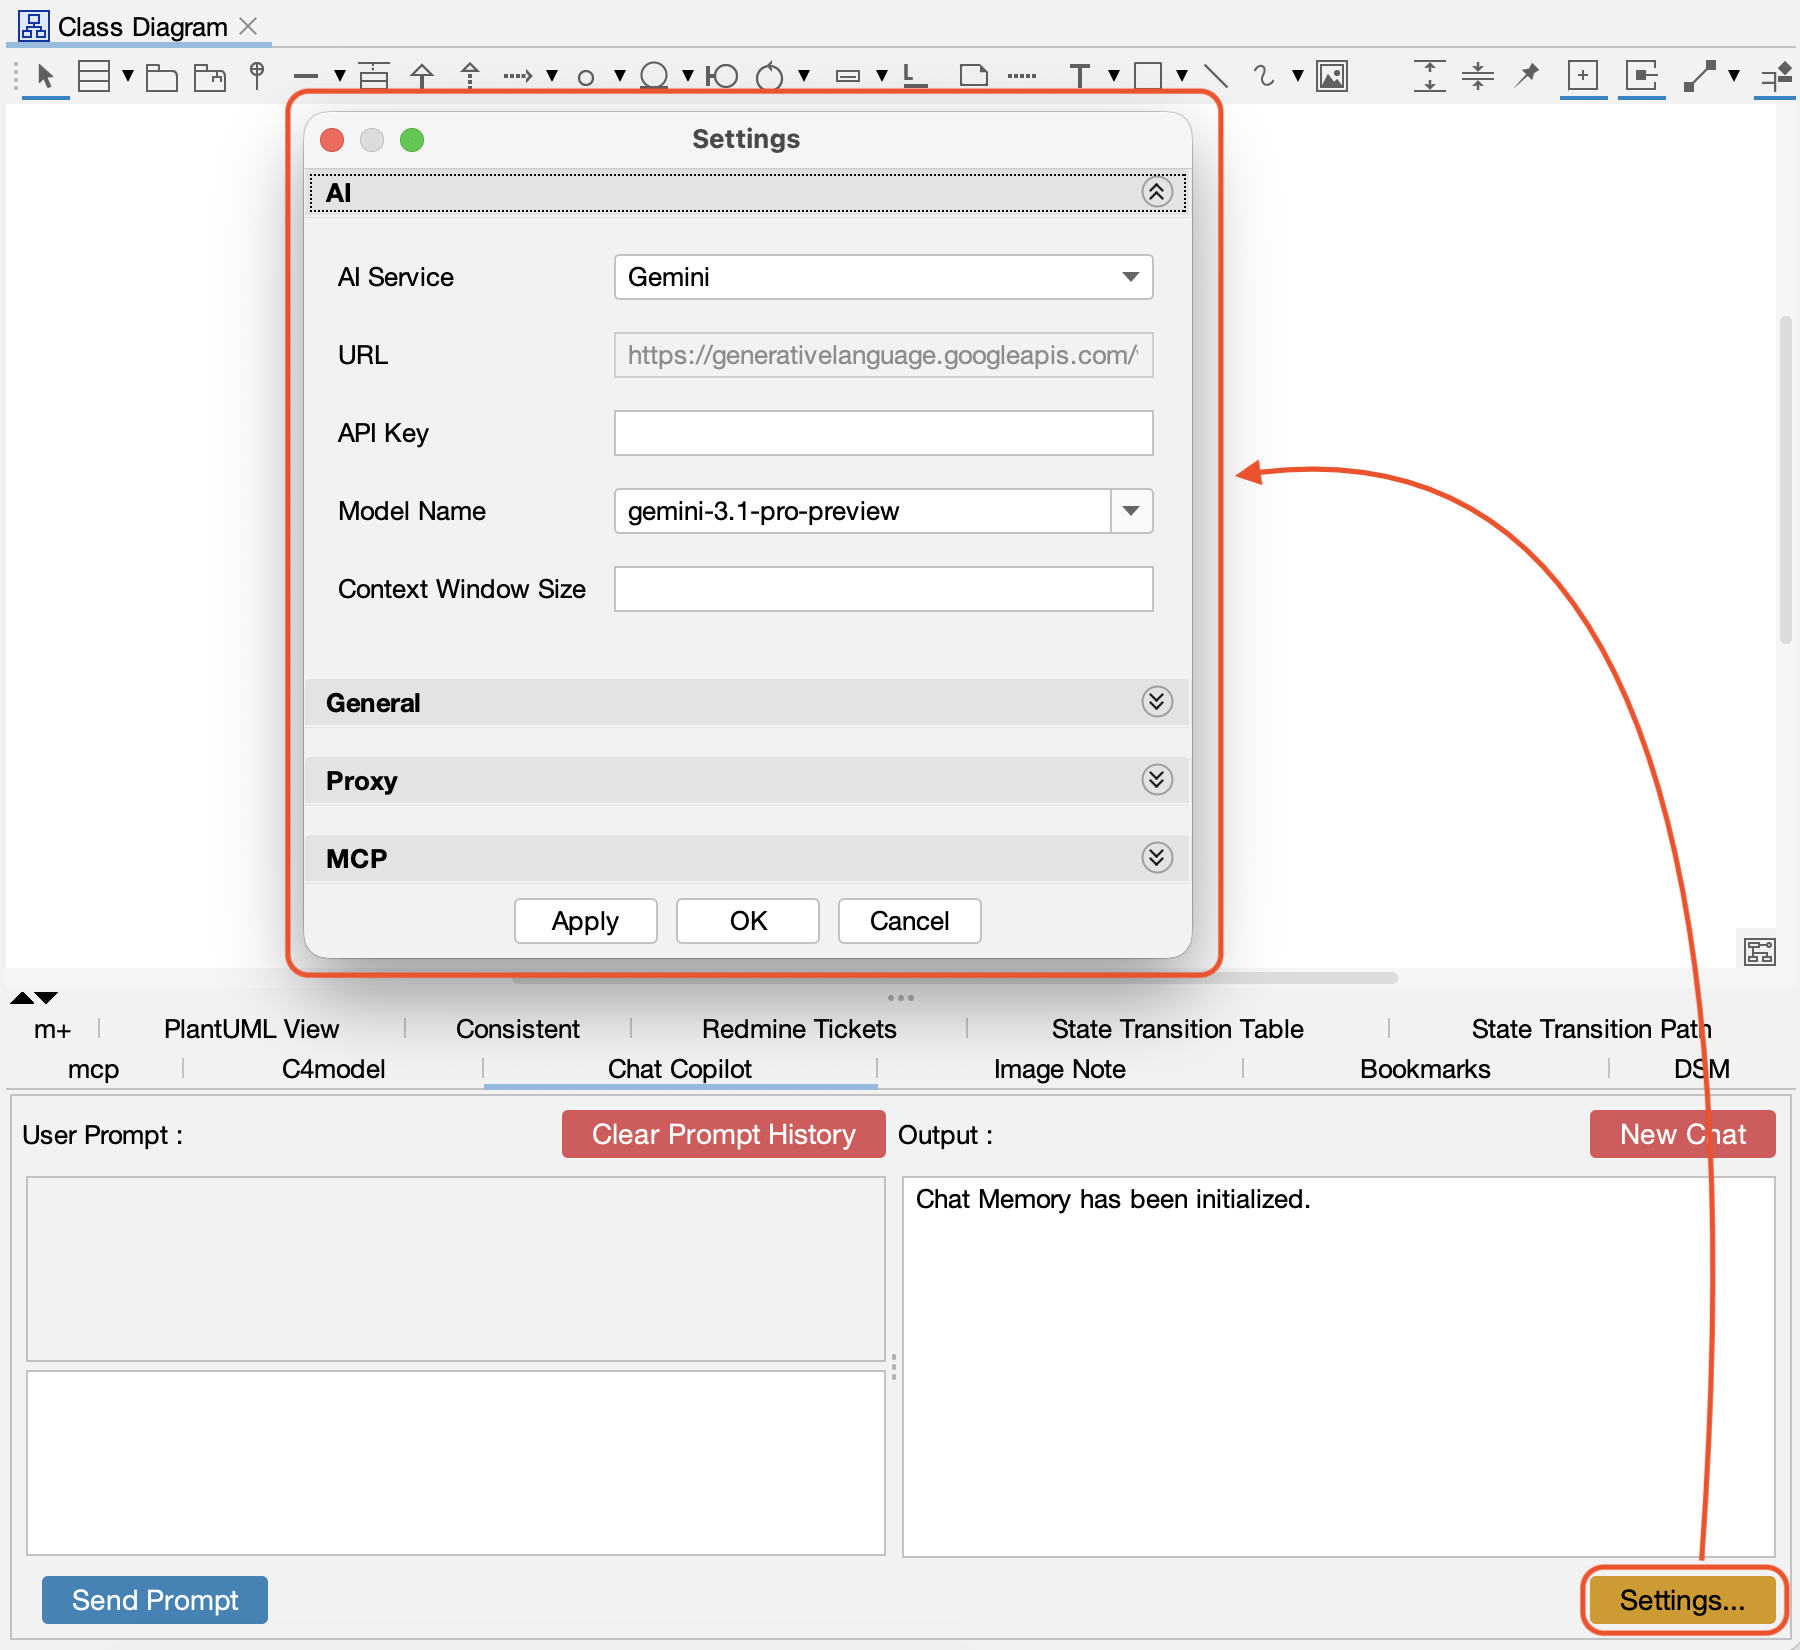
Task: Click the Send Prompt button
Action: pyautogui.click(x=155, y=1600)
